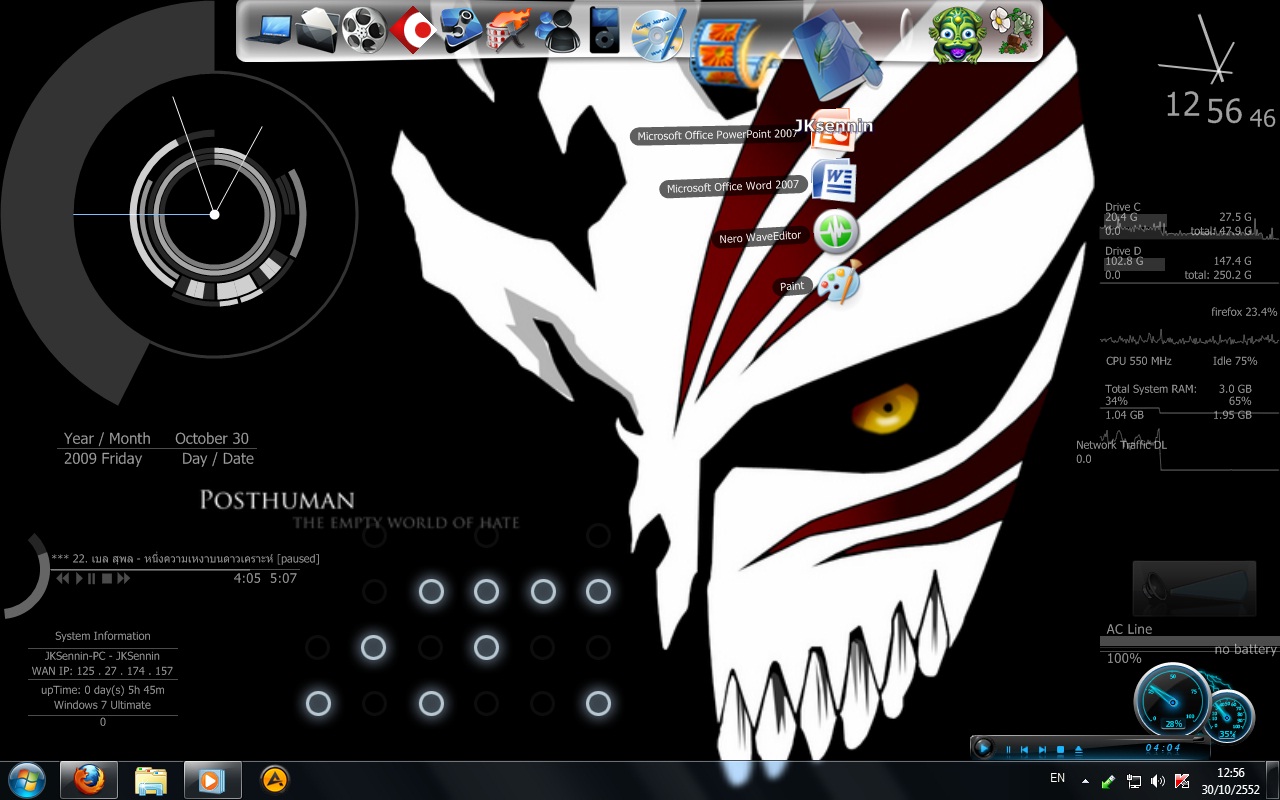Screen dimensions: 1280x800
Task: Click the Microsoft Office PowerPoint 2007 label
Action: coord(717,135)
